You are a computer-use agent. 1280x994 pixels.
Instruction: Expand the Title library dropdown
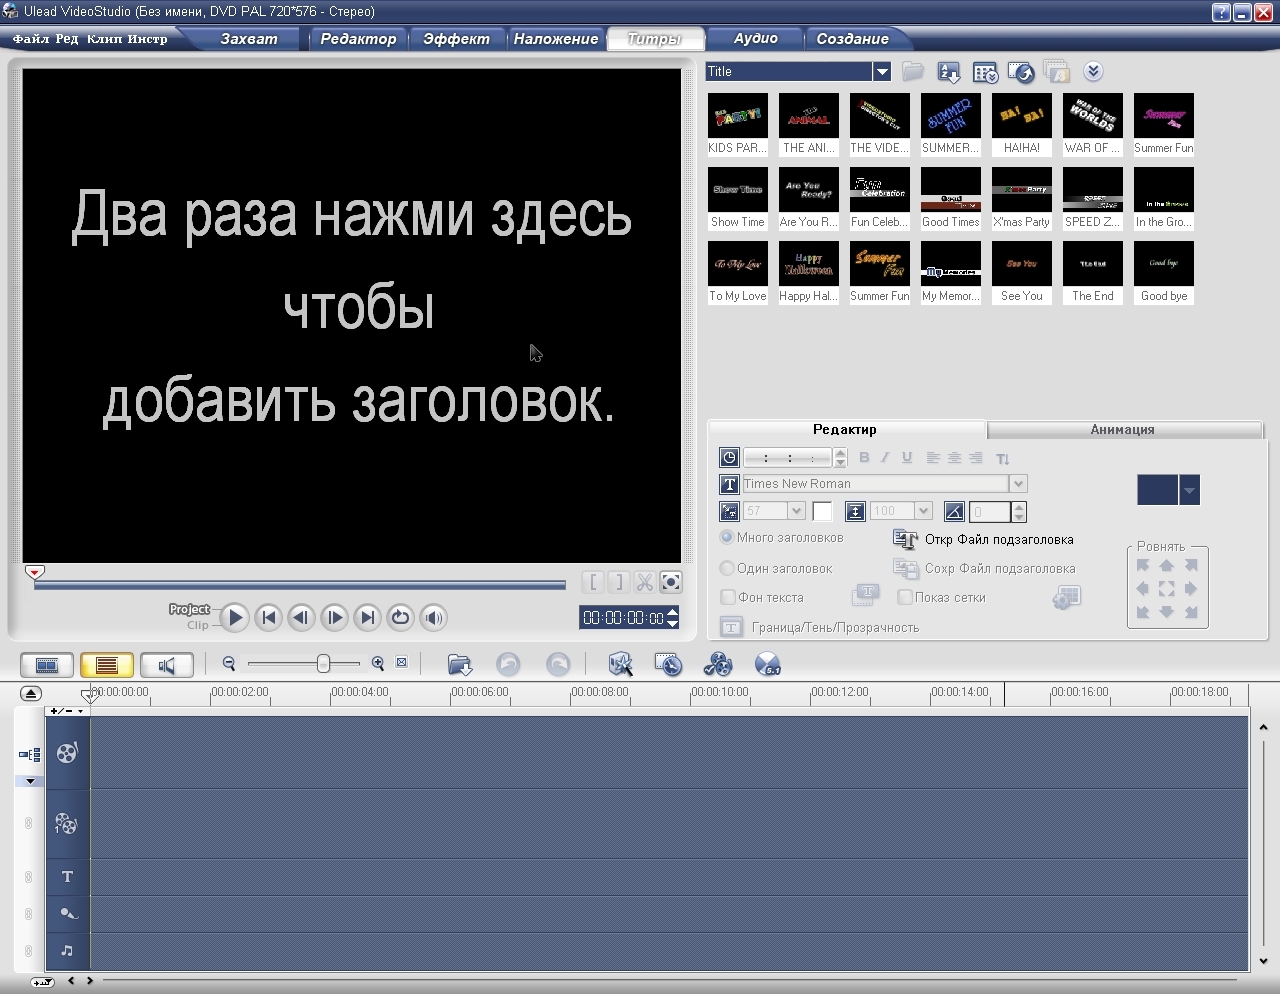click(x=881, y=72)
